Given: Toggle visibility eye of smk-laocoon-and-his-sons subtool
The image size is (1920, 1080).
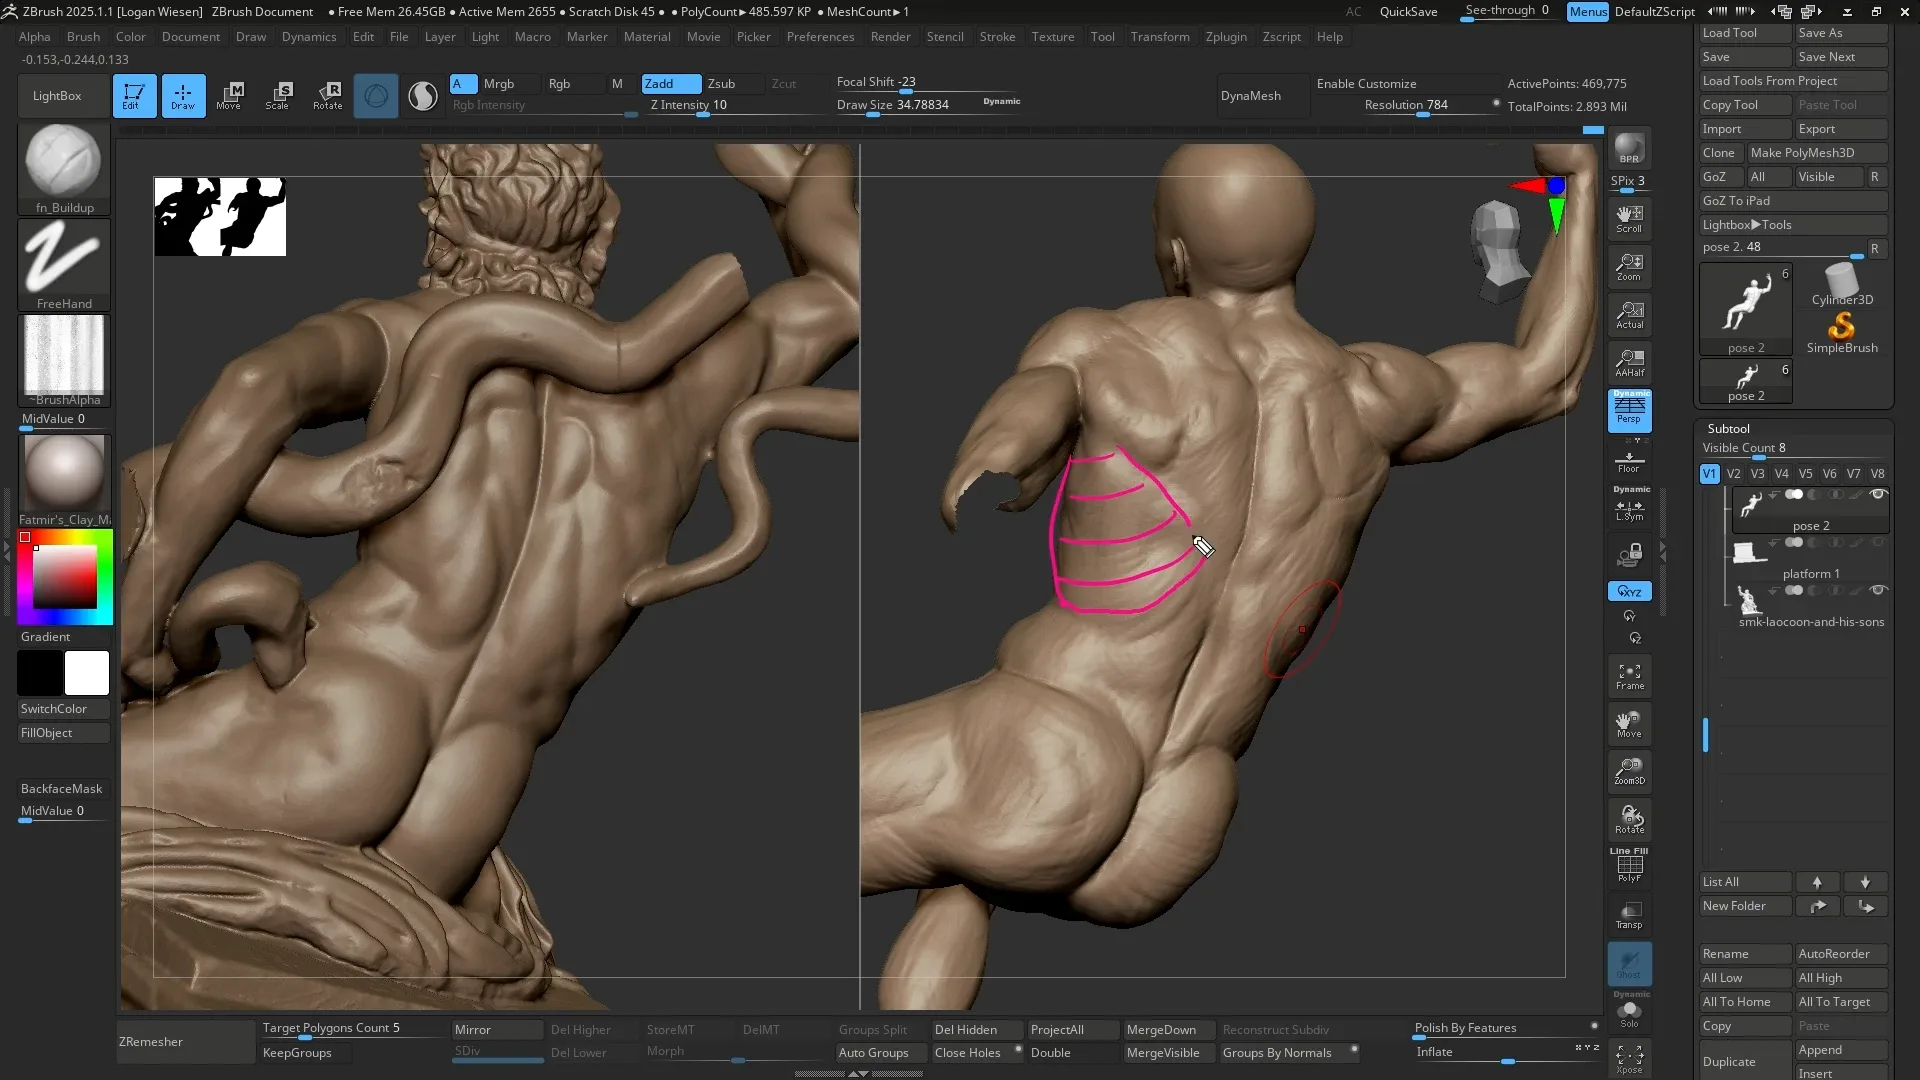Looking at the screenshot, I should tap(1877, 591).
